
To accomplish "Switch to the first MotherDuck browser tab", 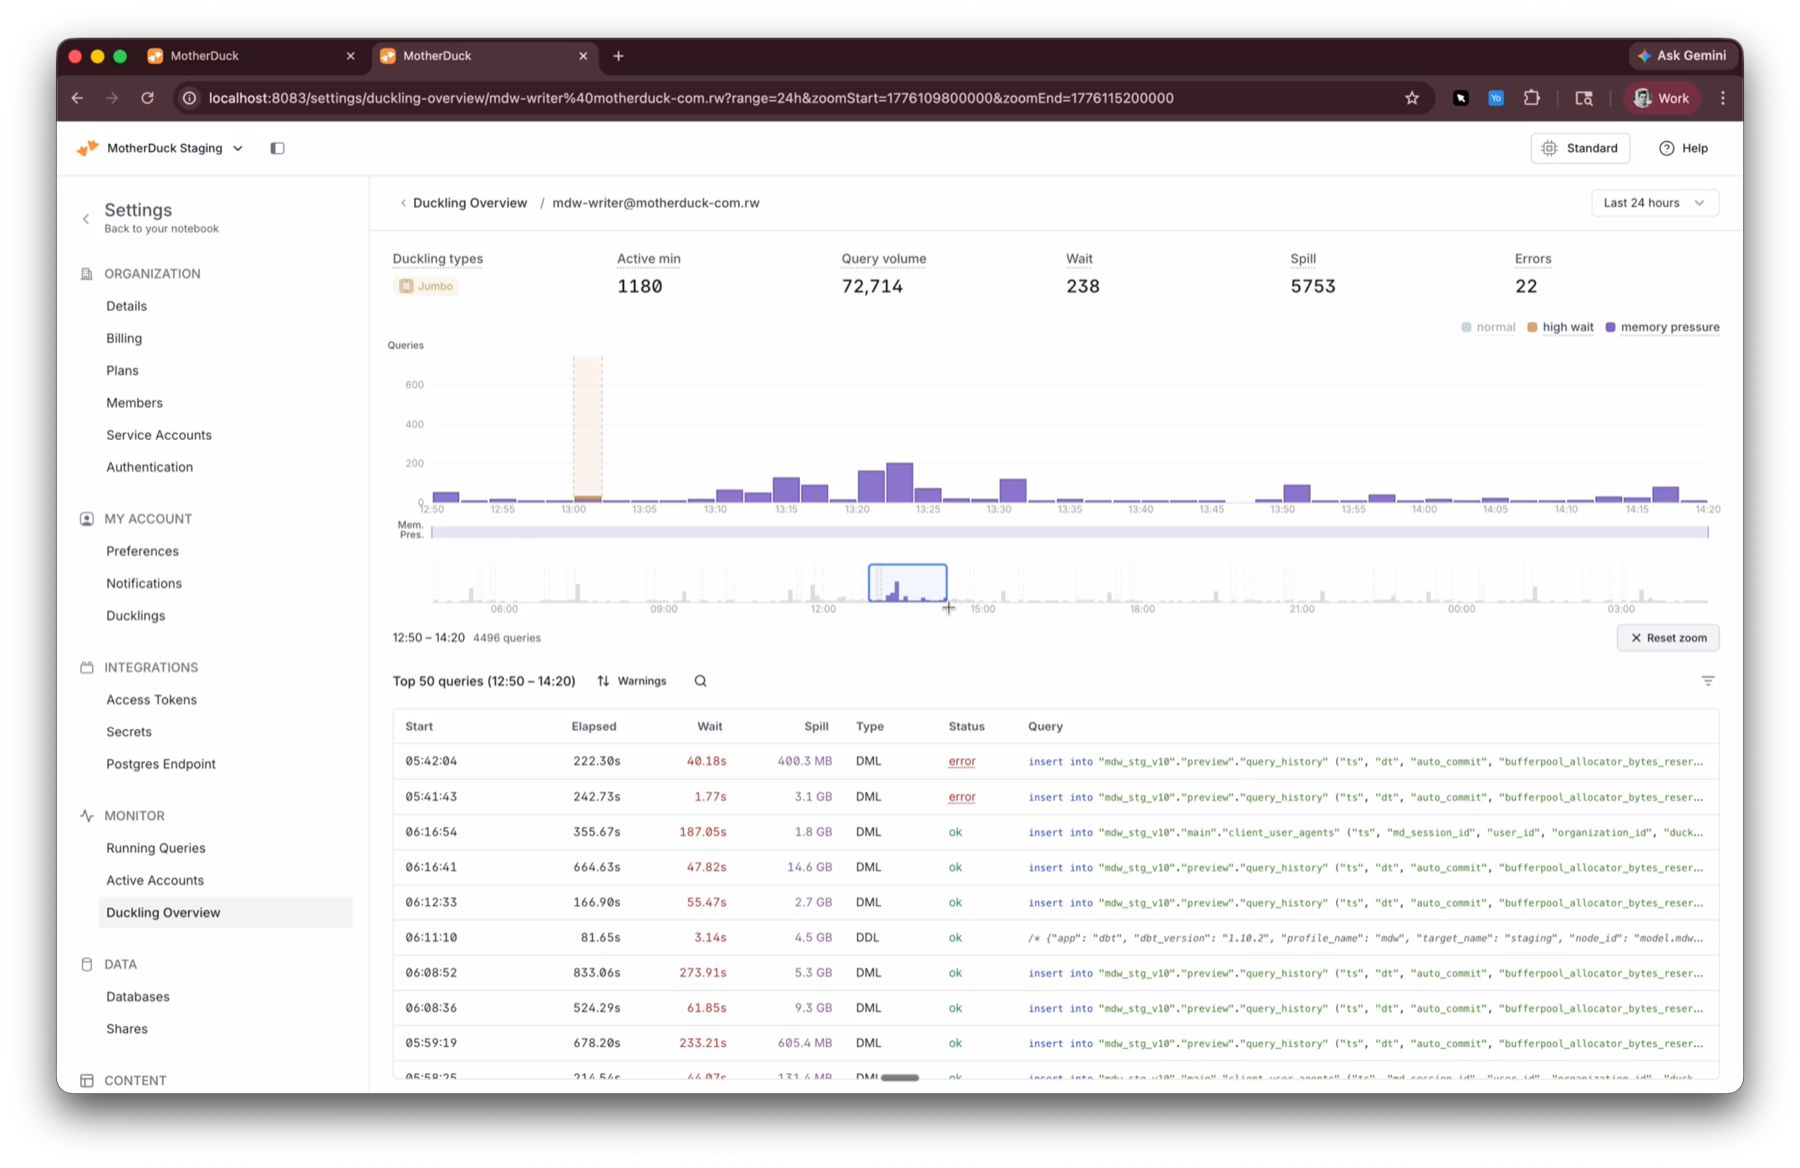I will pyautogui.click(x=252, y=56).
